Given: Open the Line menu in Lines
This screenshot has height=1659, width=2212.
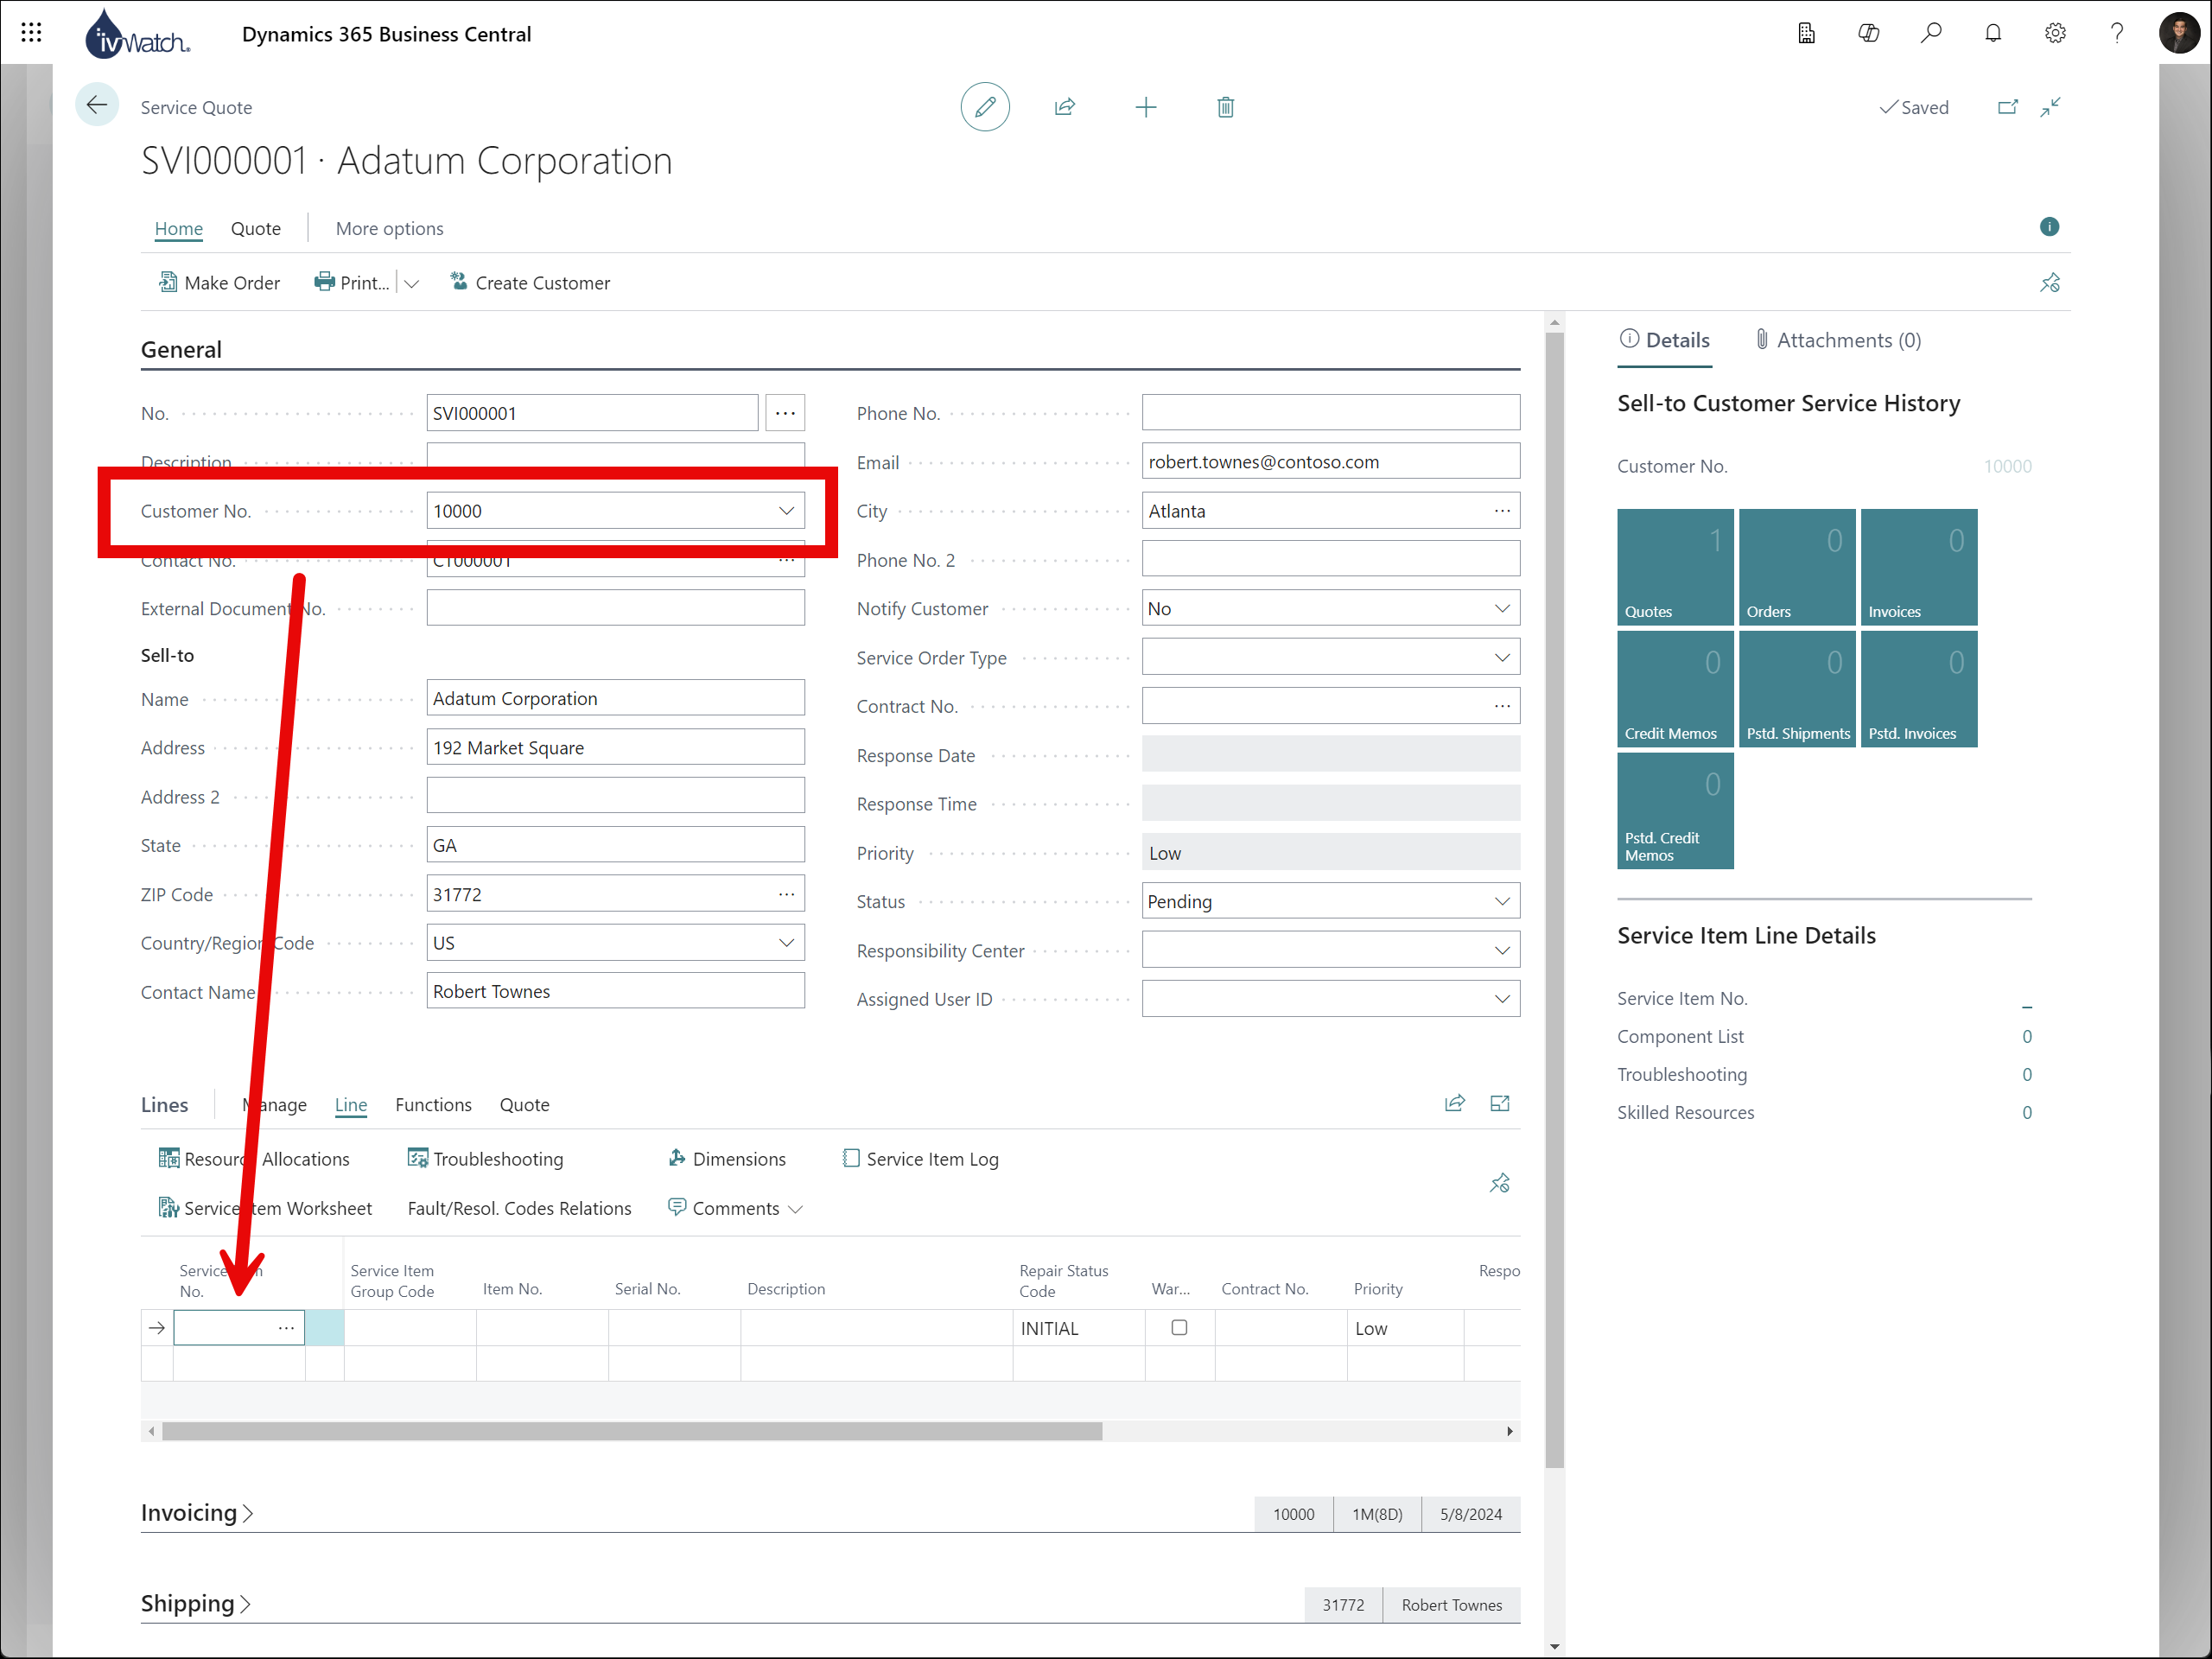Looking at the screenshot, I should [351, 1104].
